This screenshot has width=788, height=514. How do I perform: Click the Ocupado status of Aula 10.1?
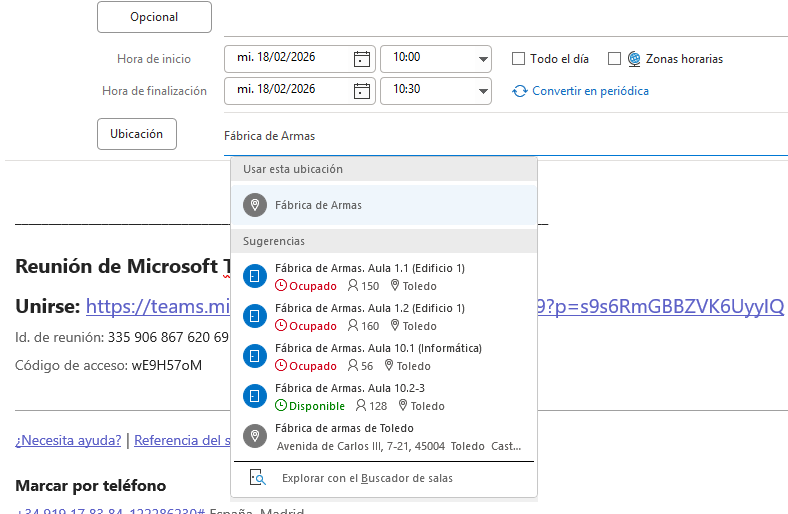[x=306, y=366]
